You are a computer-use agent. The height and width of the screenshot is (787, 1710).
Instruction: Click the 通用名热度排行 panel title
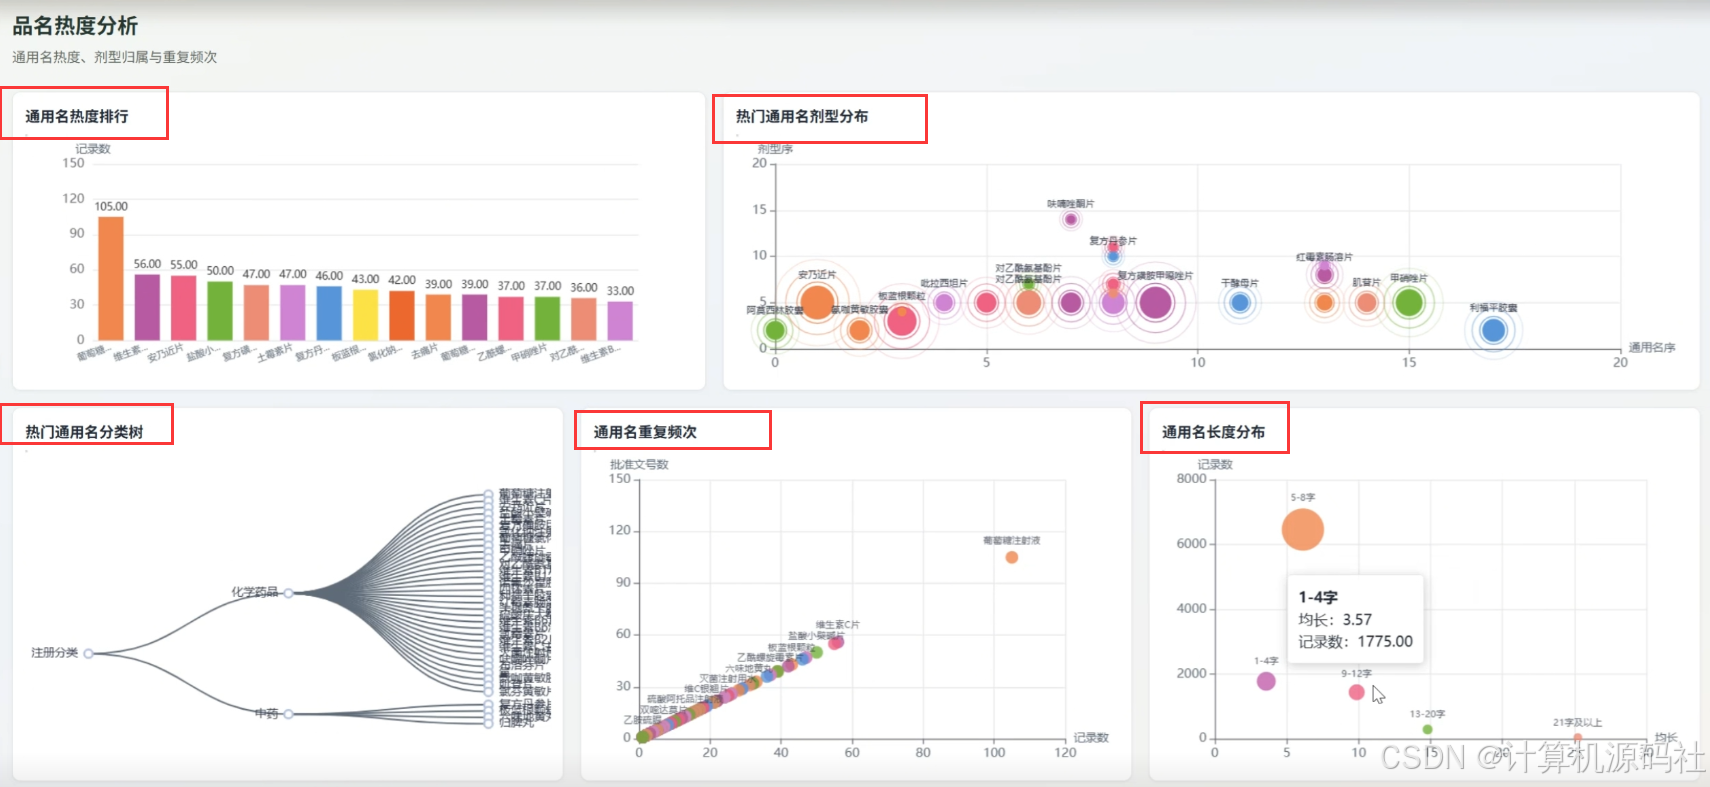coord(77,116)
